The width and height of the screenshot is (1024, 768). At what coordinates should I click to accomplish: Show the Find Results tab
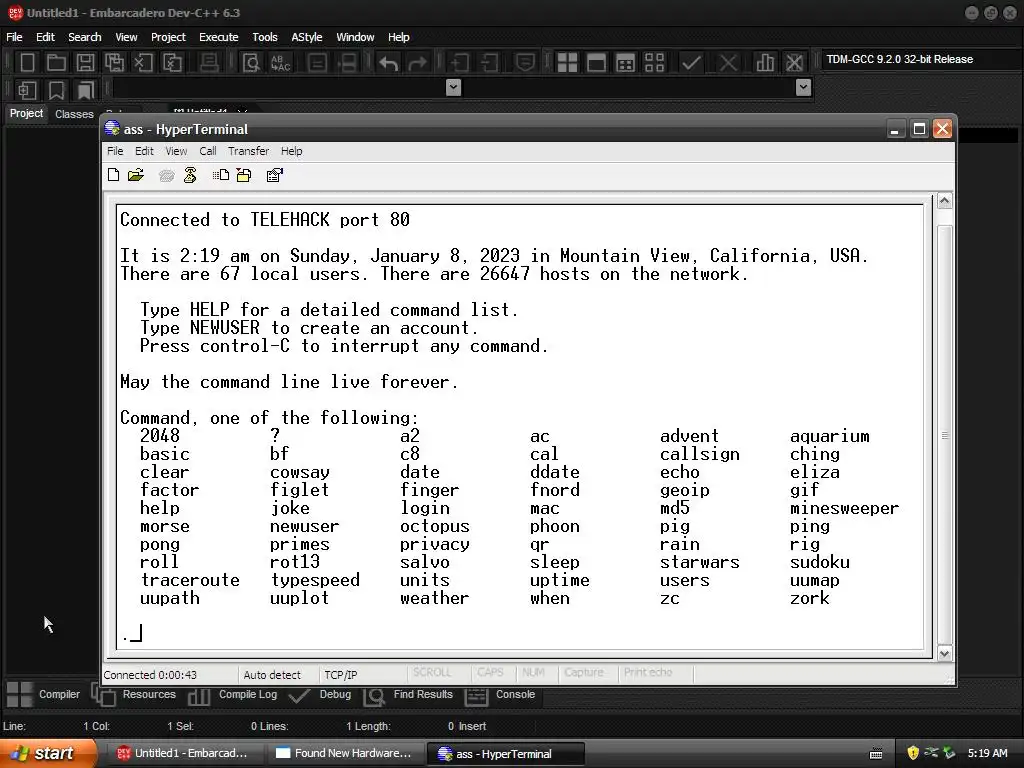[408, 694]
